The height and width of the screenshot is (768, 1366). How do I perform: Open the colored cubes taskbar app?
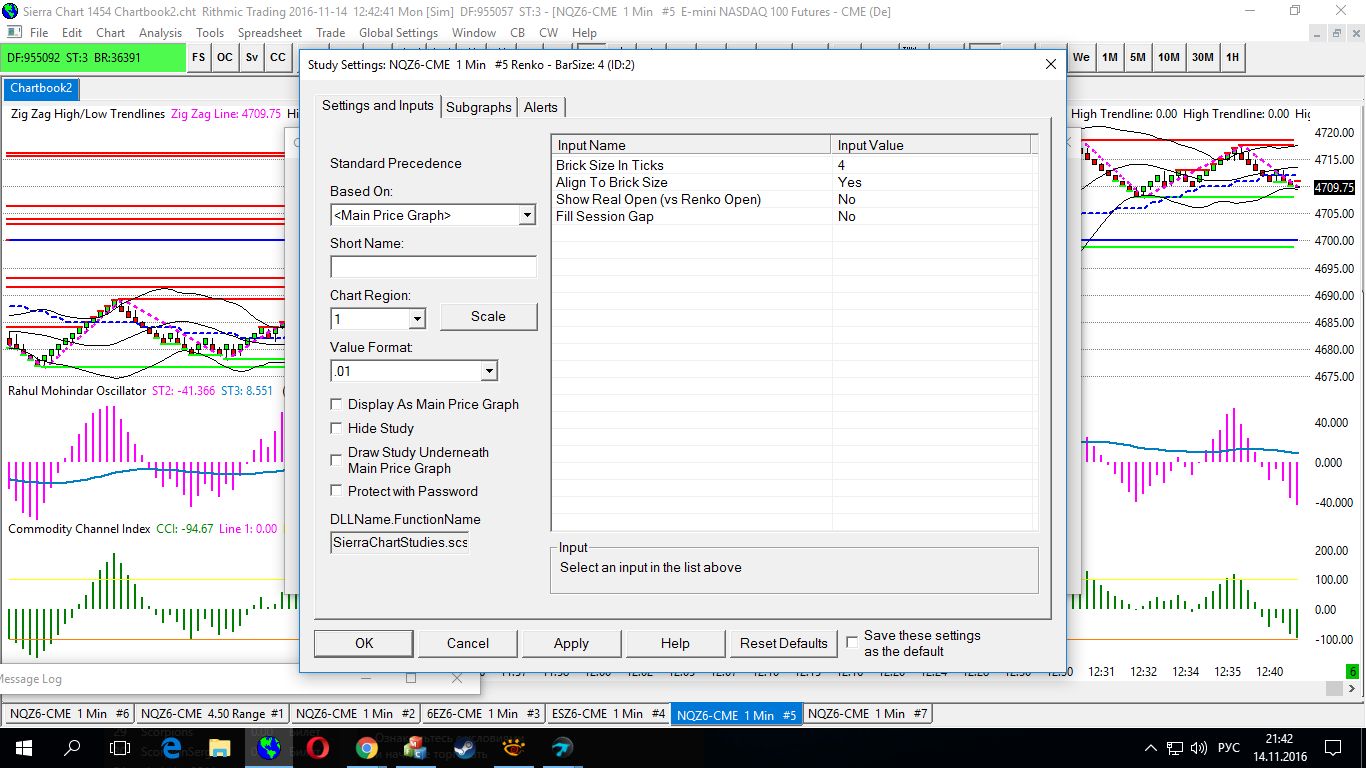(x=415, y=748)
